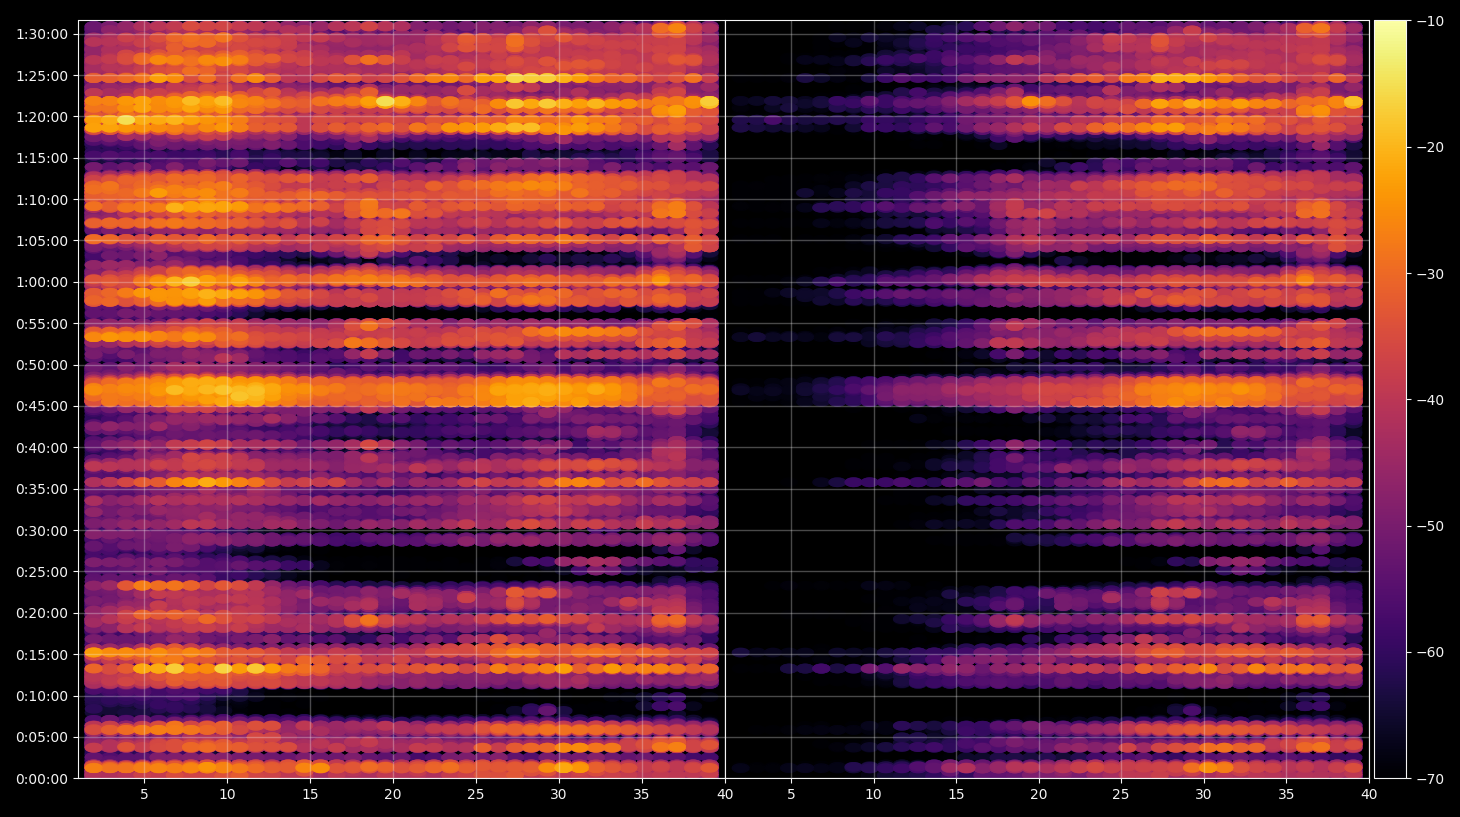The image size is (1460, 817).
Task: Select the 0:10:00 time axis label
Action: tap(42, 696)
